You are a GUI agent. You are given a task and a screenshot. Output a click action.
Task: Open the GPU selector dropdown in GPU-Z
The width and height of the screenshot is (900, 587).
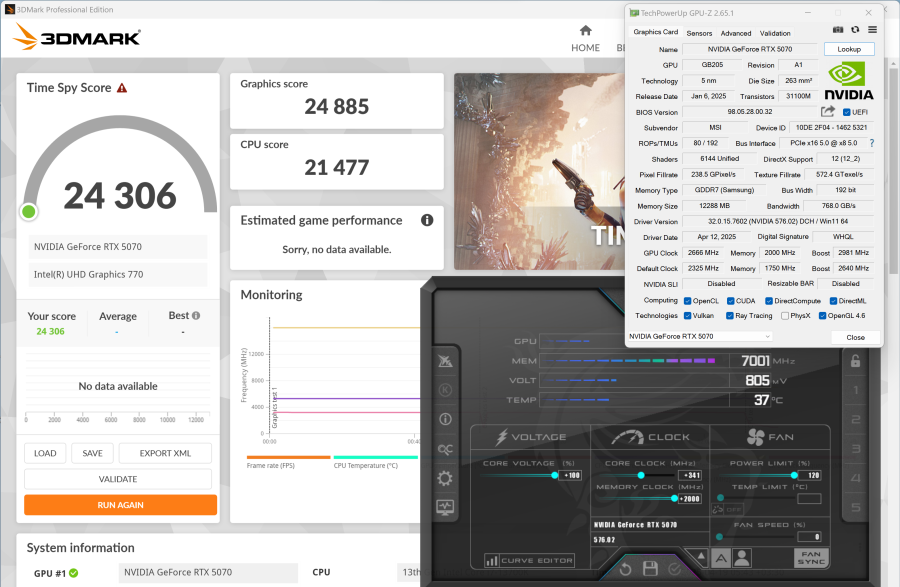click(x=700, y=336)
